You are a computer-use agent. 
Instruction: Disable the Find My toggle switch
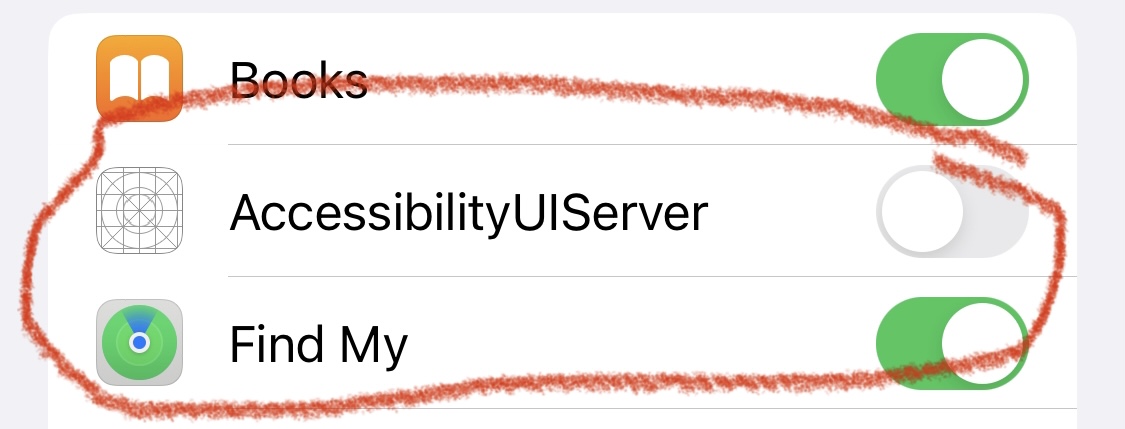(952, 343)
